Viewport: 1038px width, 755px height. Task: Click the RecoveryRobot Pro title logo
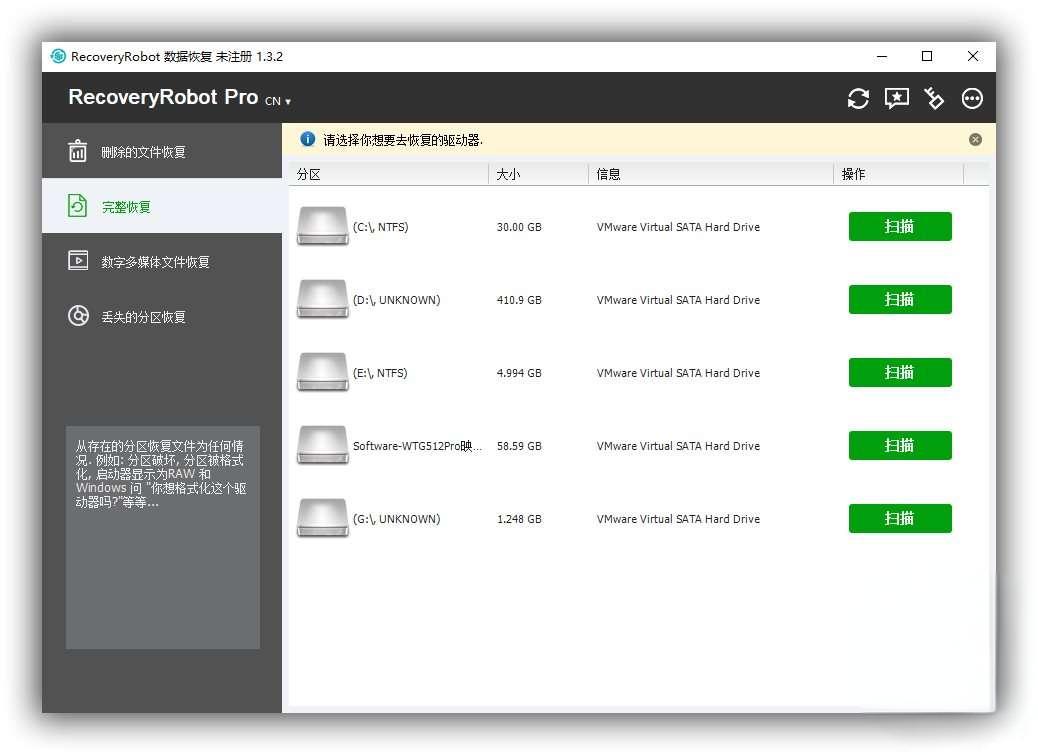tap(163, 97)
